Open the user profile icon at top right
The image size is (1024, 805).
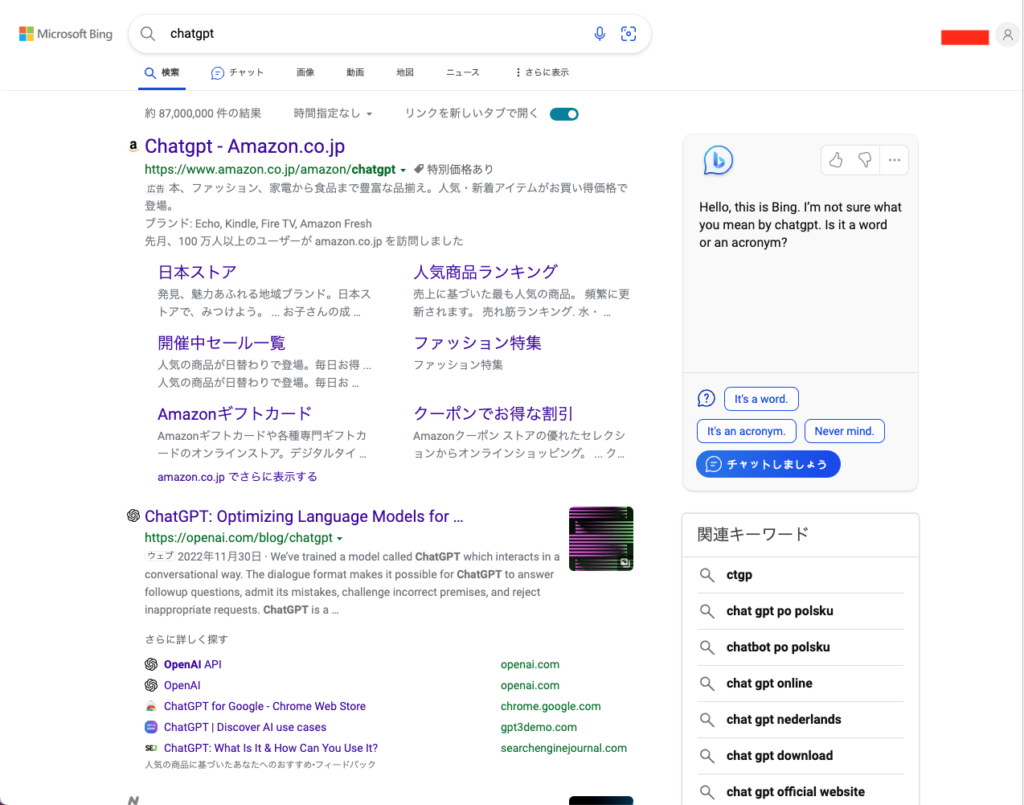(1007, 33)
